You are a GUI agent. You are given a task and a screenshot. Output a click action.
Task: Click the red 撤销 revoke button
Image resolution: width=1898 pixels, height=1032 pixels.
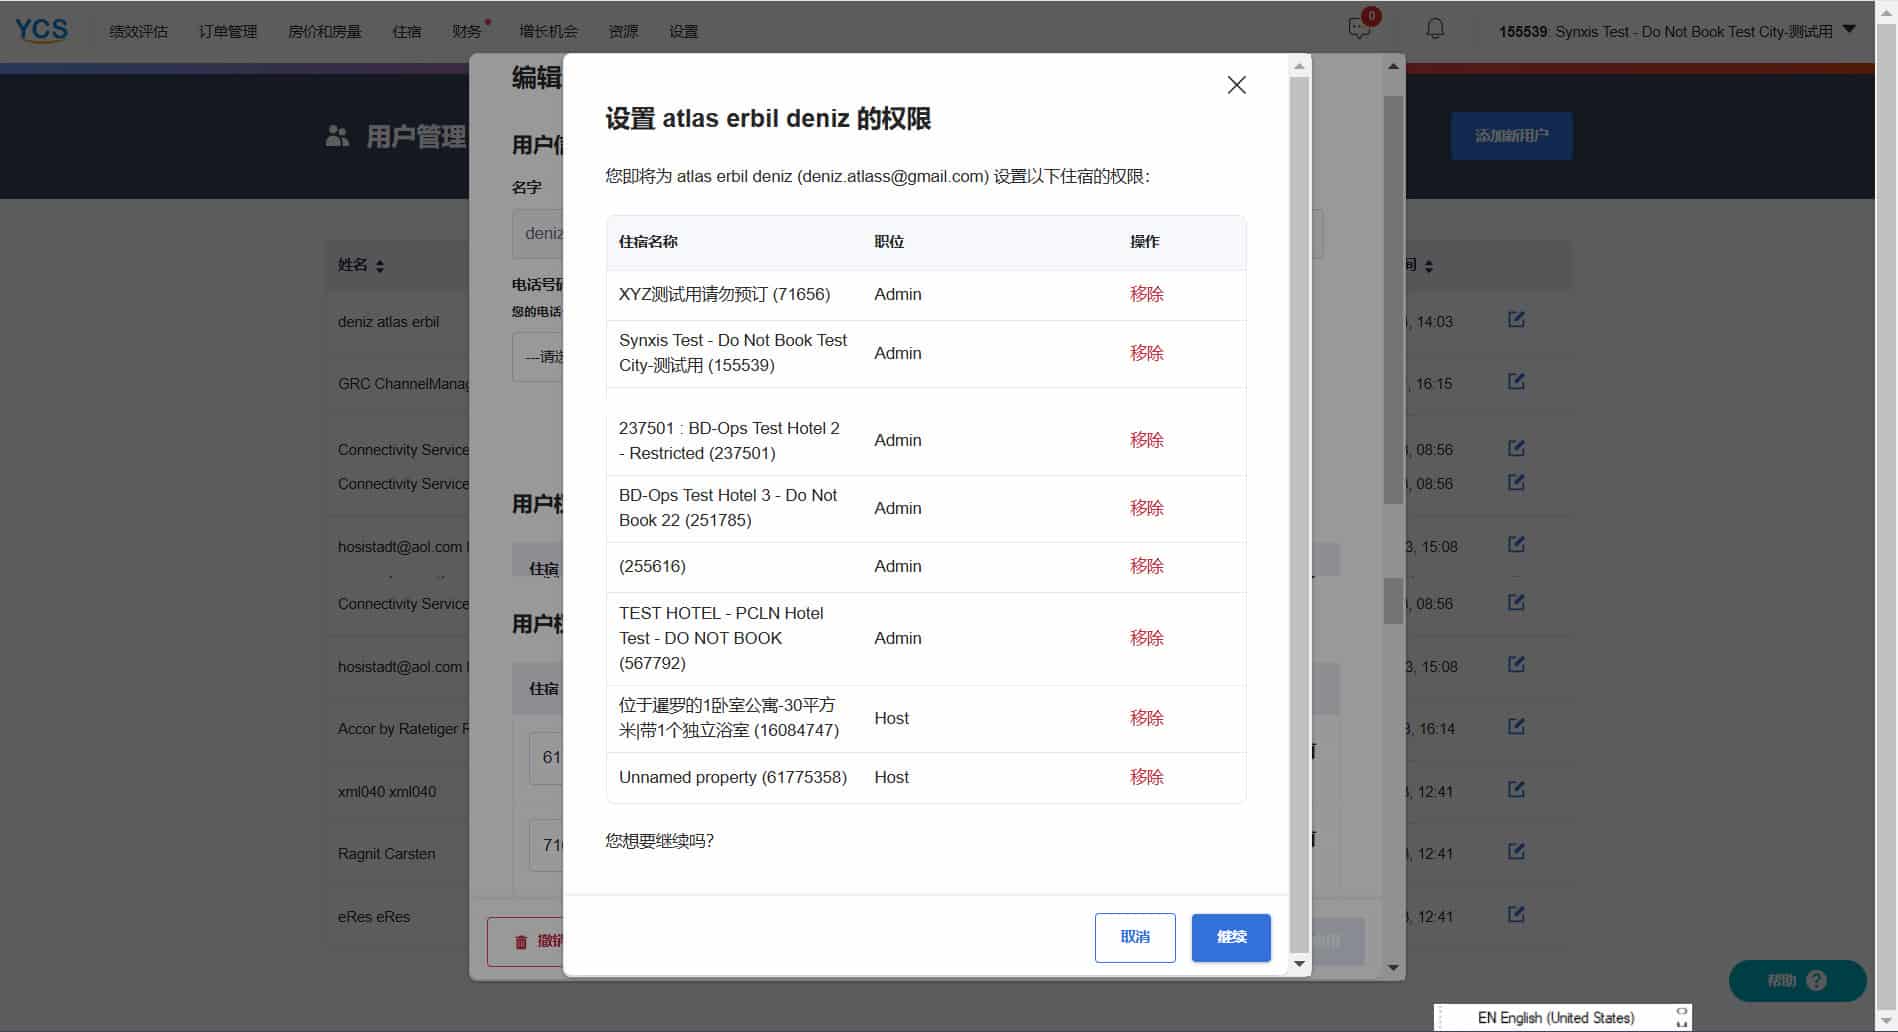click(526, 941)
